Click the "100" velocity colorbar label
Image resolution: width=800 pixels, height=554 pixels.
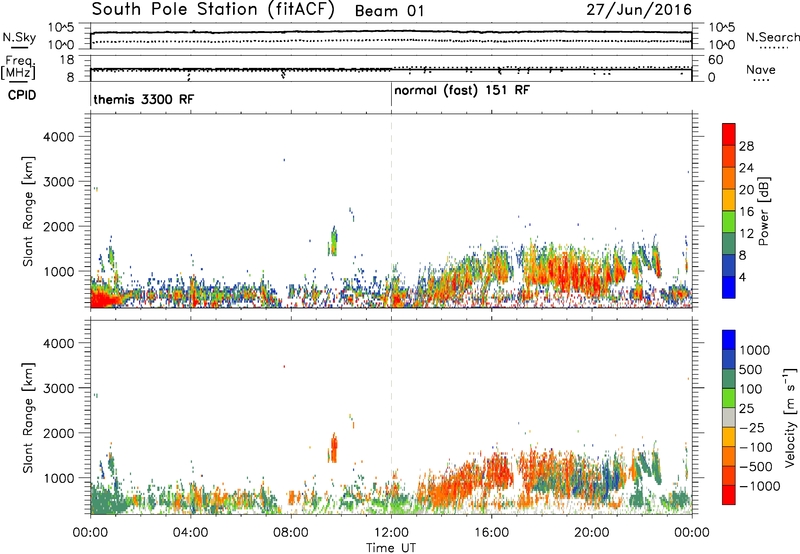tap(751, 389)
